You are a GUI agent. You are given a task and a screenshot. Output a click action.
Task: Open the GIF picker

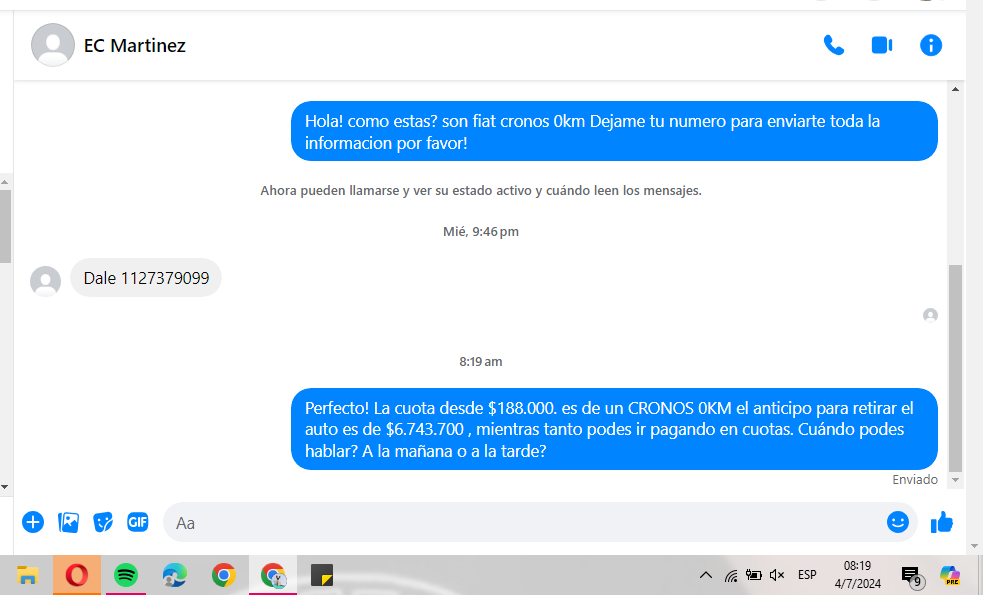[x=137, y=522]
